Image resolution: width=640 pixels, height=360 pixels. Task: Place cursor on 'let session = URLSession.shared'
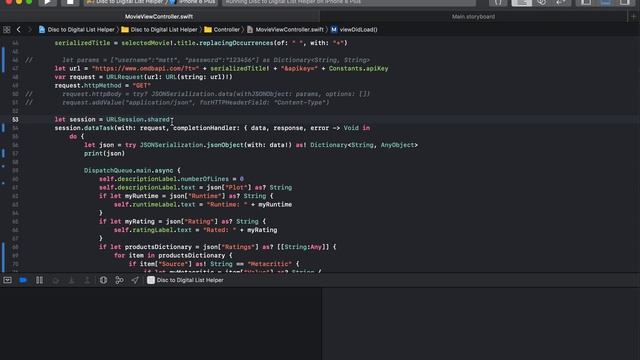(x=112, y=120)
